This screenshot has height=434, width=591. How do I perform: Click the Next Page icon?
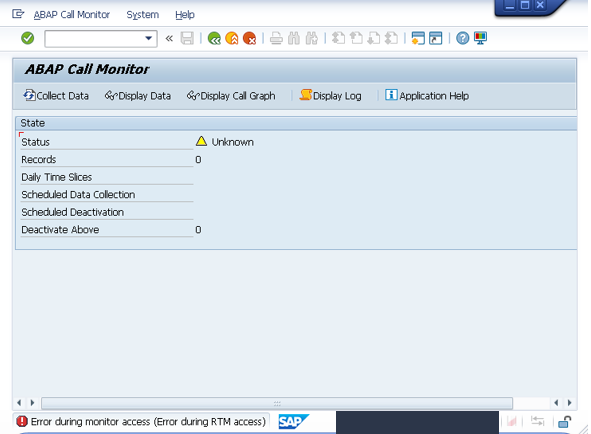click(374, 38)
